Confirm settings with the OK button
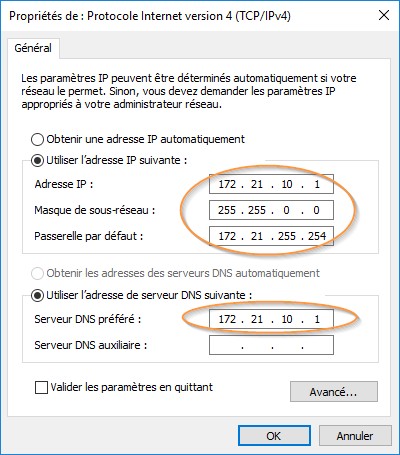 tap(274, 436)
